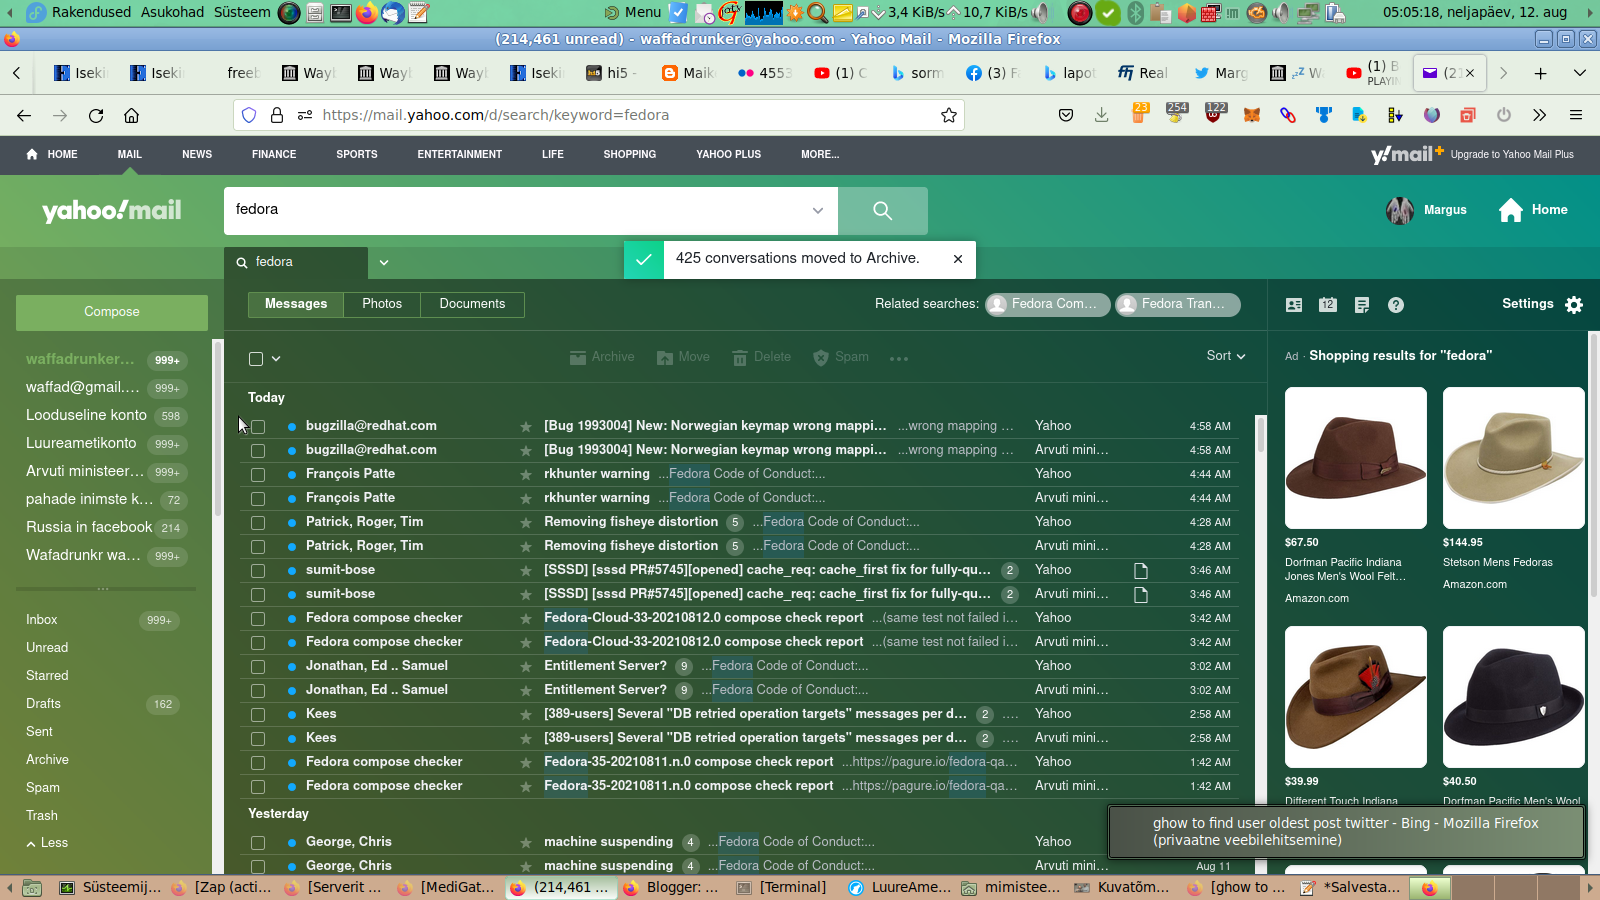The width and height of the screenshot is (1600, 900).
Task: Click Fedora Com... related search
Action: [x=1047, y=304]
